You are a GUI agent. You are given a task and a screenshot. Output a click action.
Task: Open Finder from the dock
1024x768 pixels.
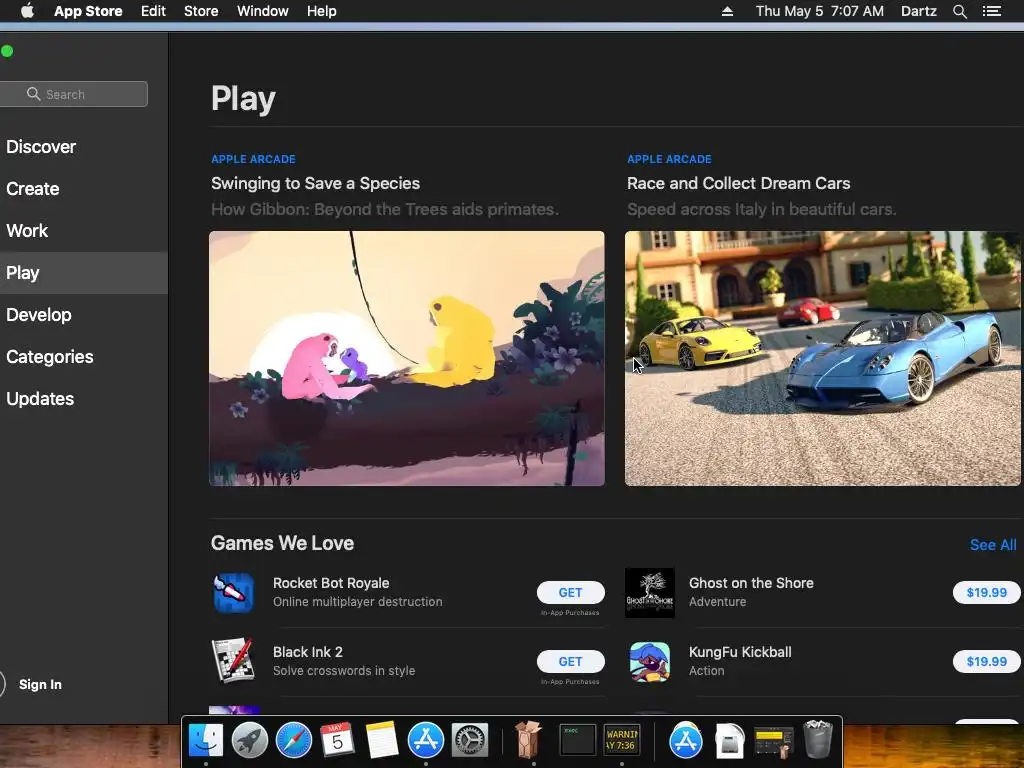tap(206, 741)
